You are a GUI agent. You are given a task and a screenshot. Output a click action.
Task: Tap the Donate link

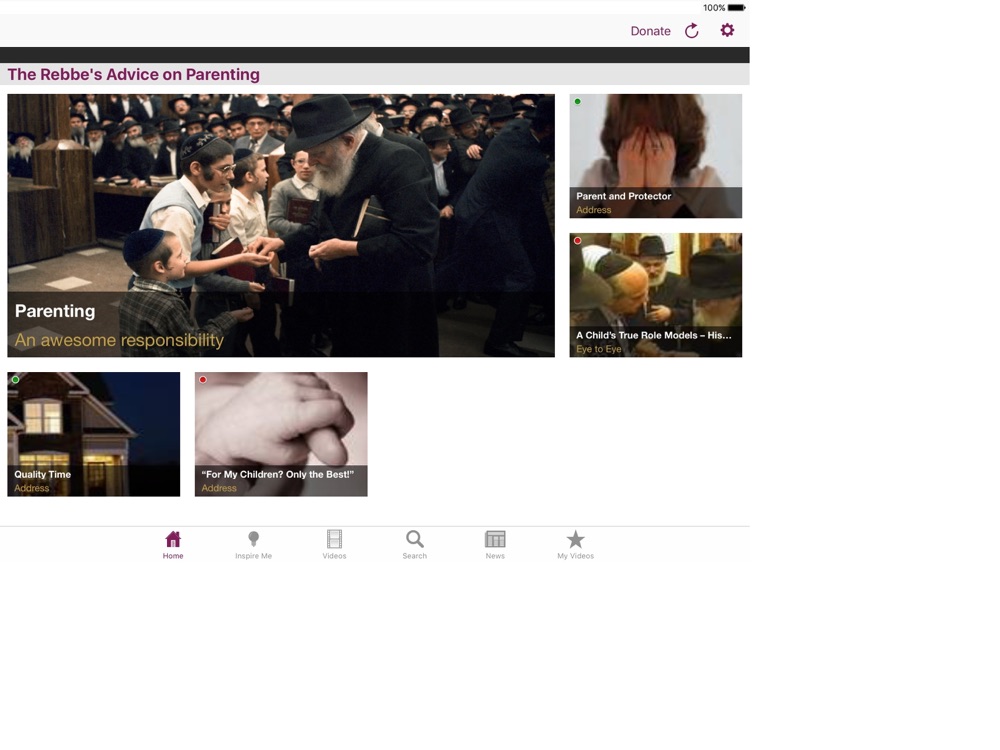click(x=650, y=31)
